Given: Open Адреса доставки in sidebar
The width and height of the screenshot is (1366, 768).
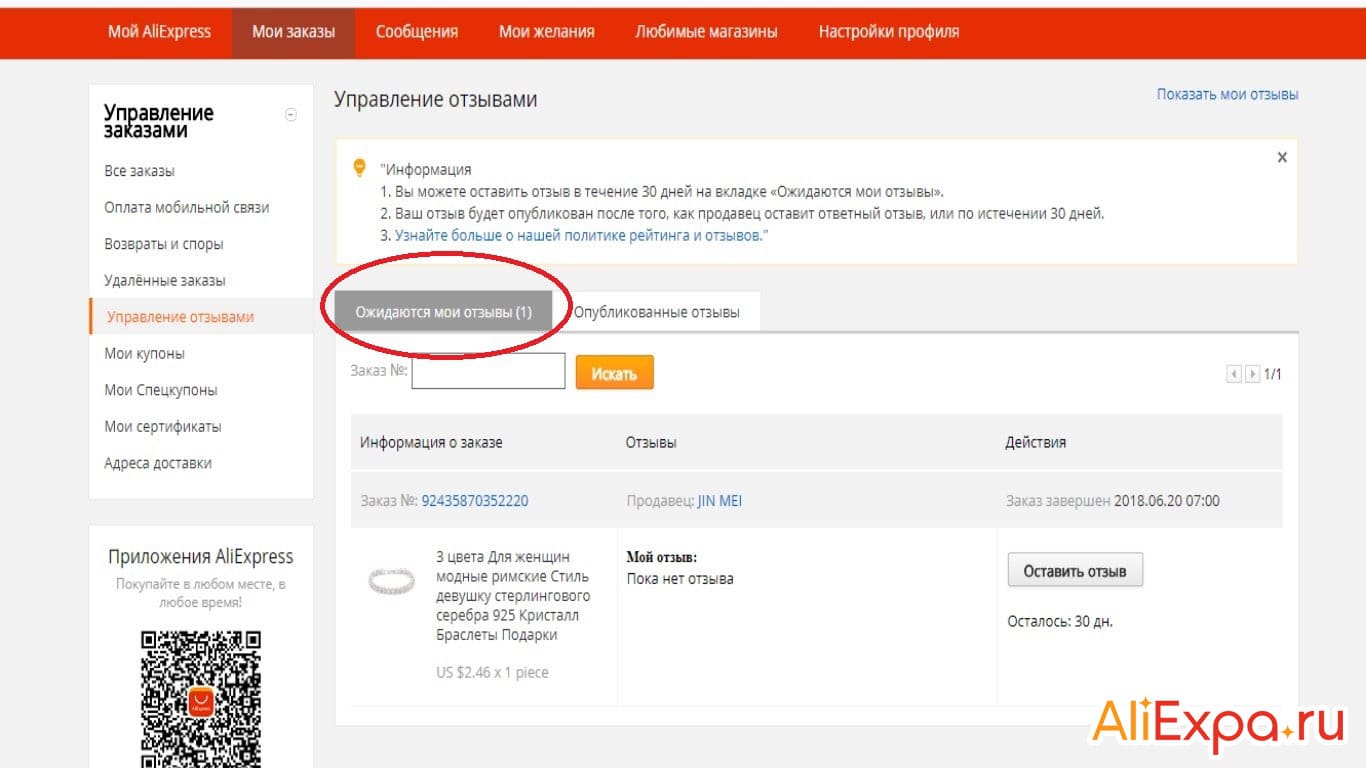Looking at the screenshot, I should pos(158,463).
